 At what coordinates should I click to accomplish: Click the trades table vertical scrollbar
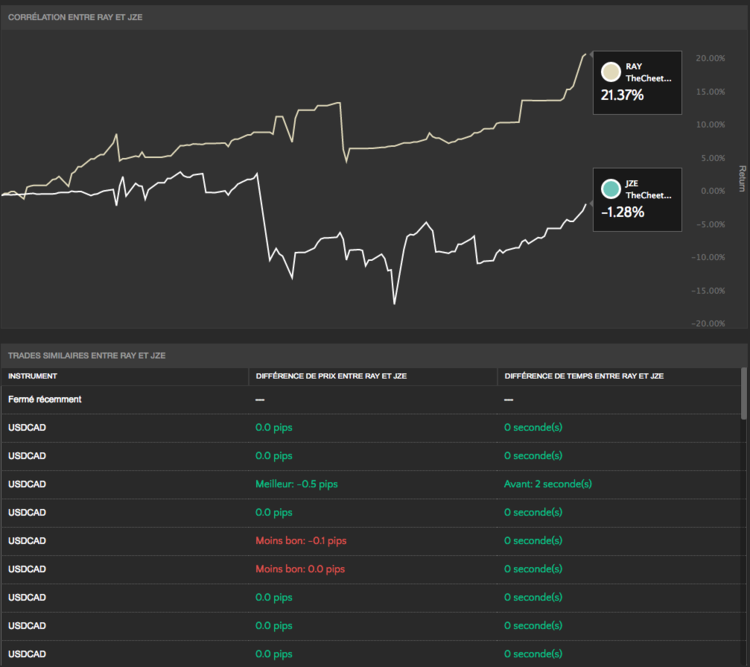pyautogui.click(x=743, y=393)
